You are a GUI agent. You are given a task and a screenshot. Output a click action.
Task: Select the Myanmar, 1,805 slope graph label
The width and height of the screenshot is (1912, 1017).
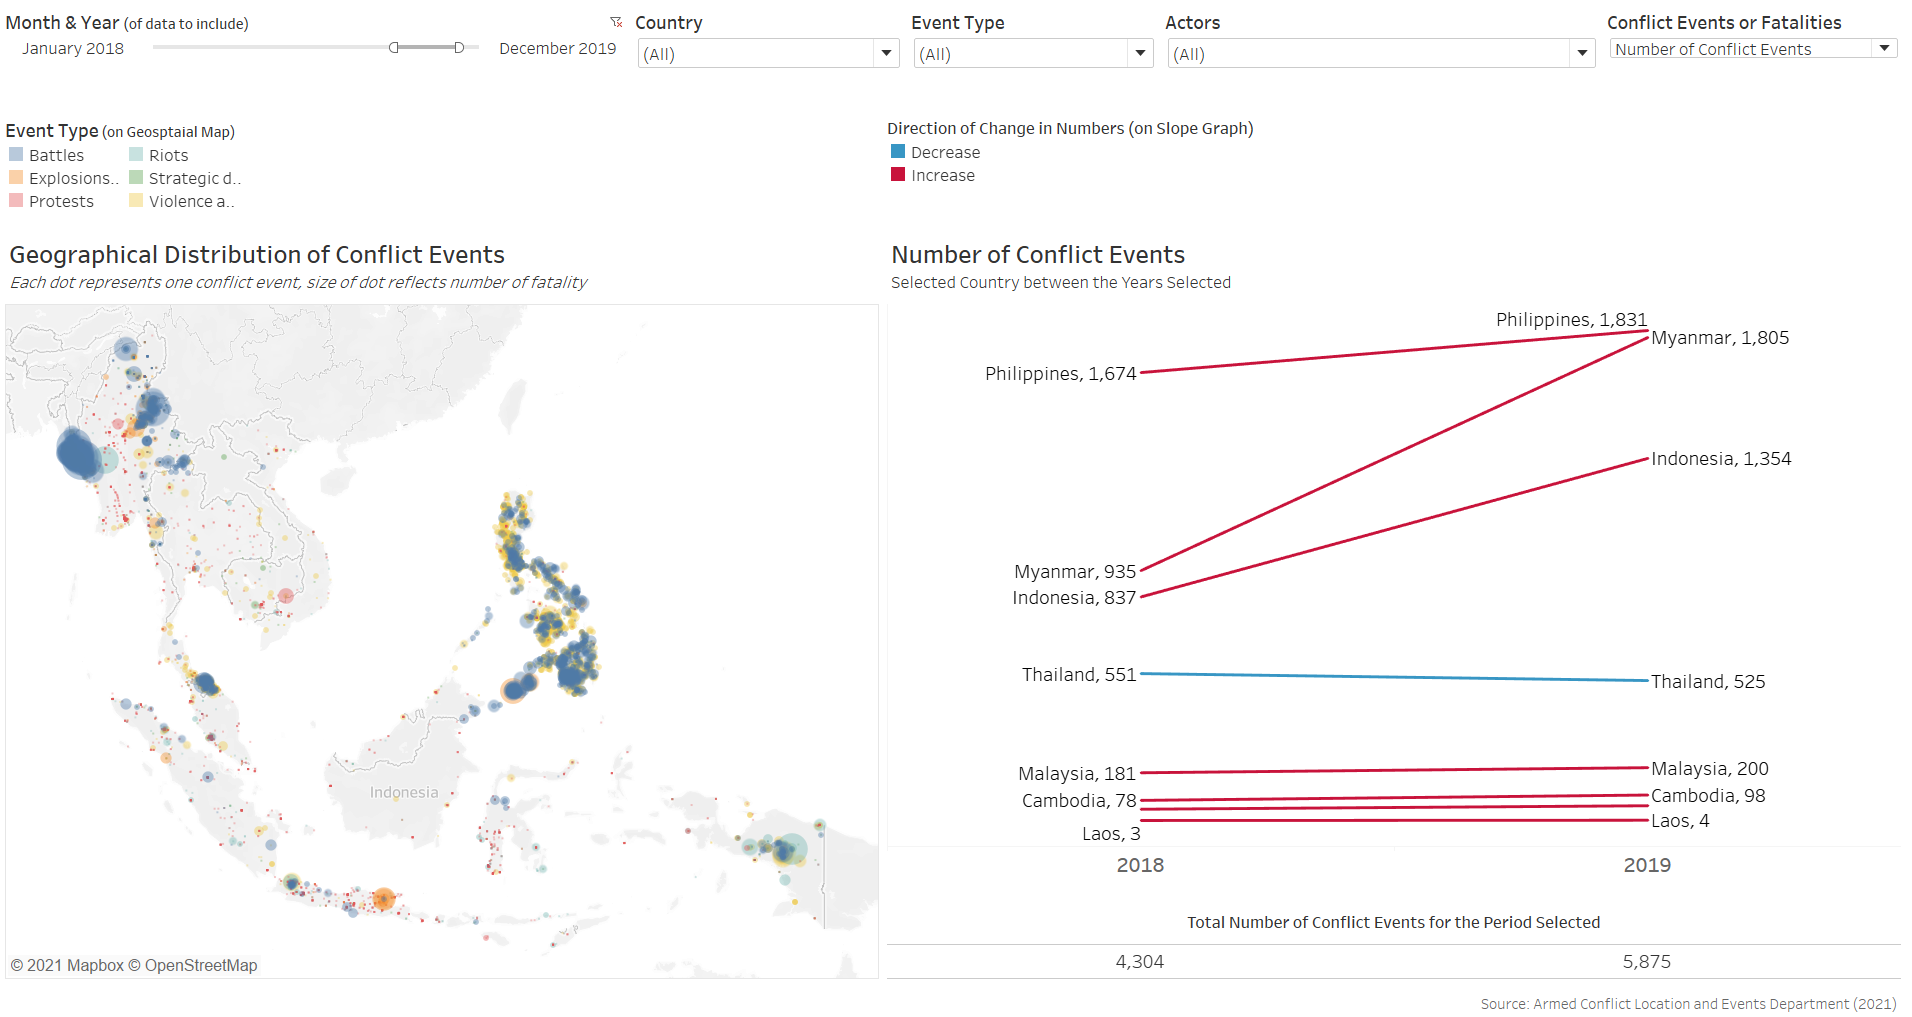point(1719,338)
